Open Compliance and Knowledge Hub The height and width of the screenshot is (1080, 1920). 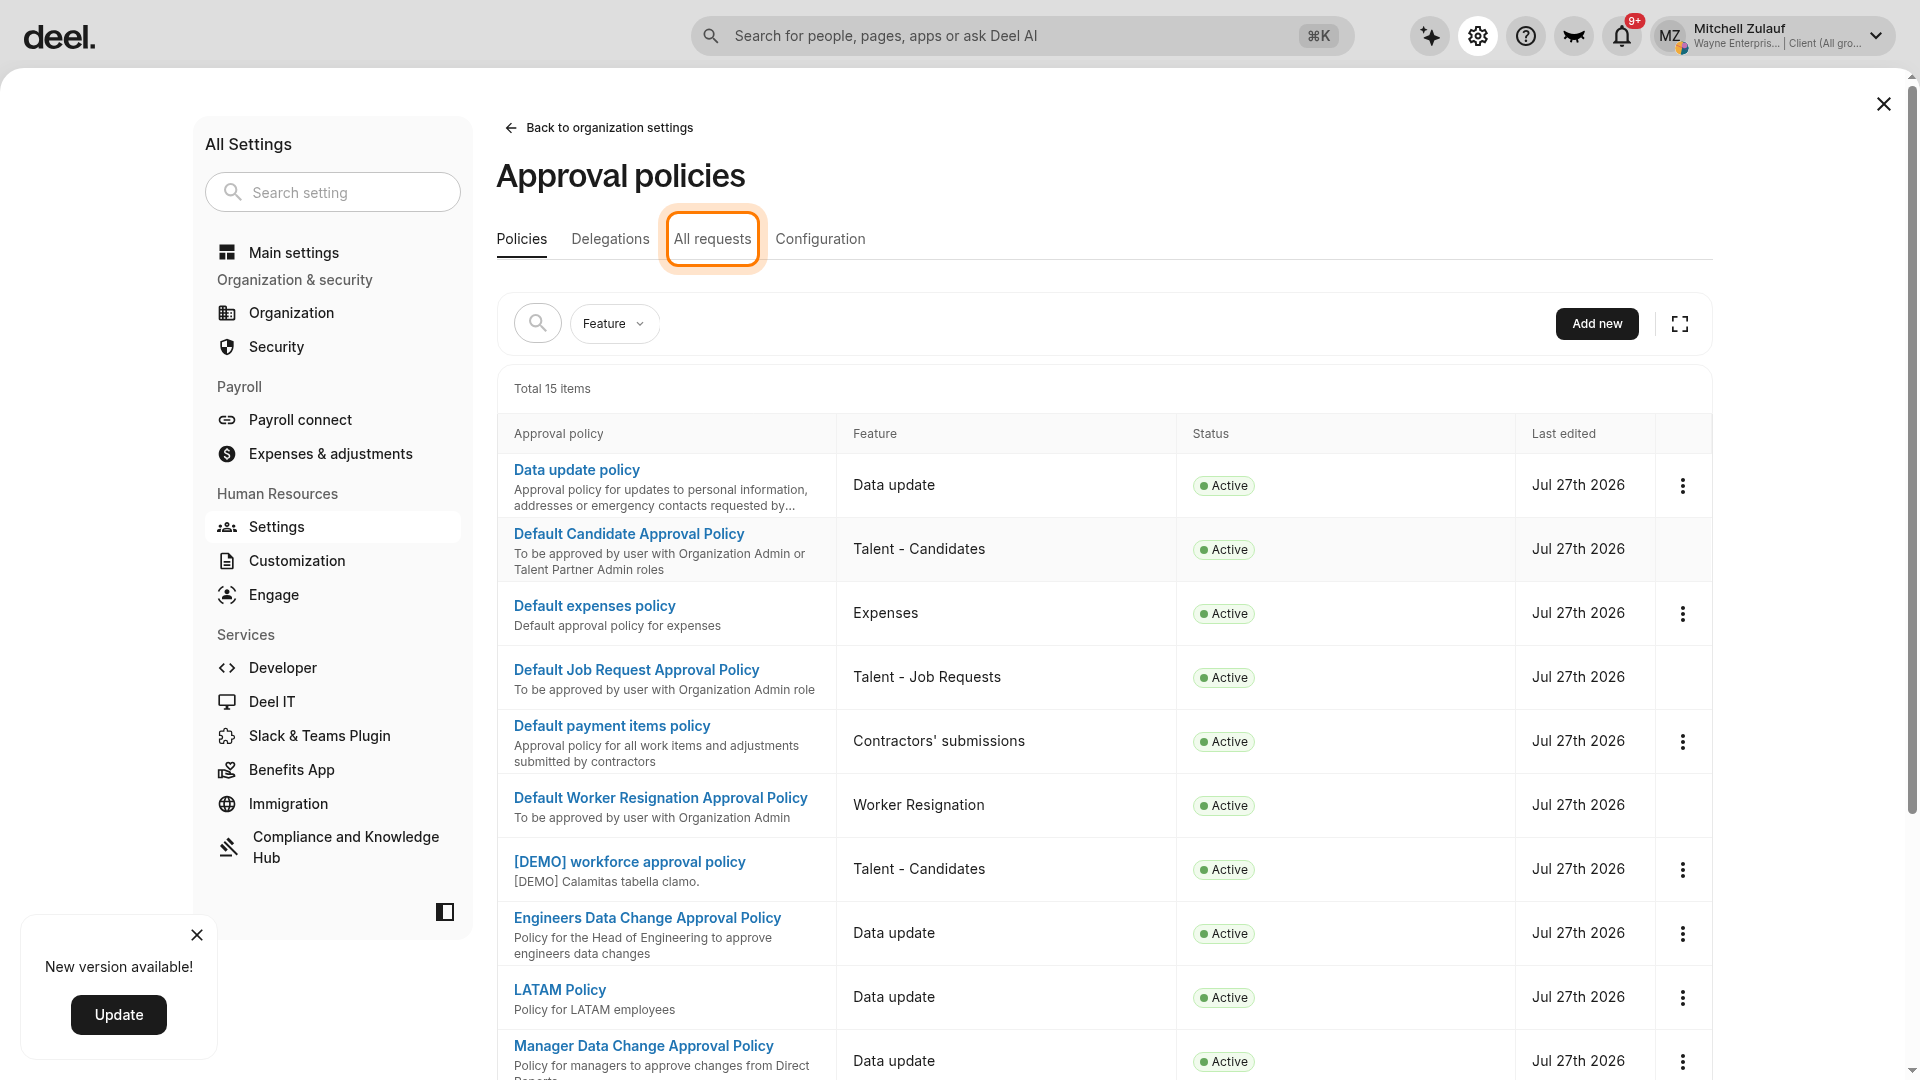pyautogui.click(x=333, y=847)
